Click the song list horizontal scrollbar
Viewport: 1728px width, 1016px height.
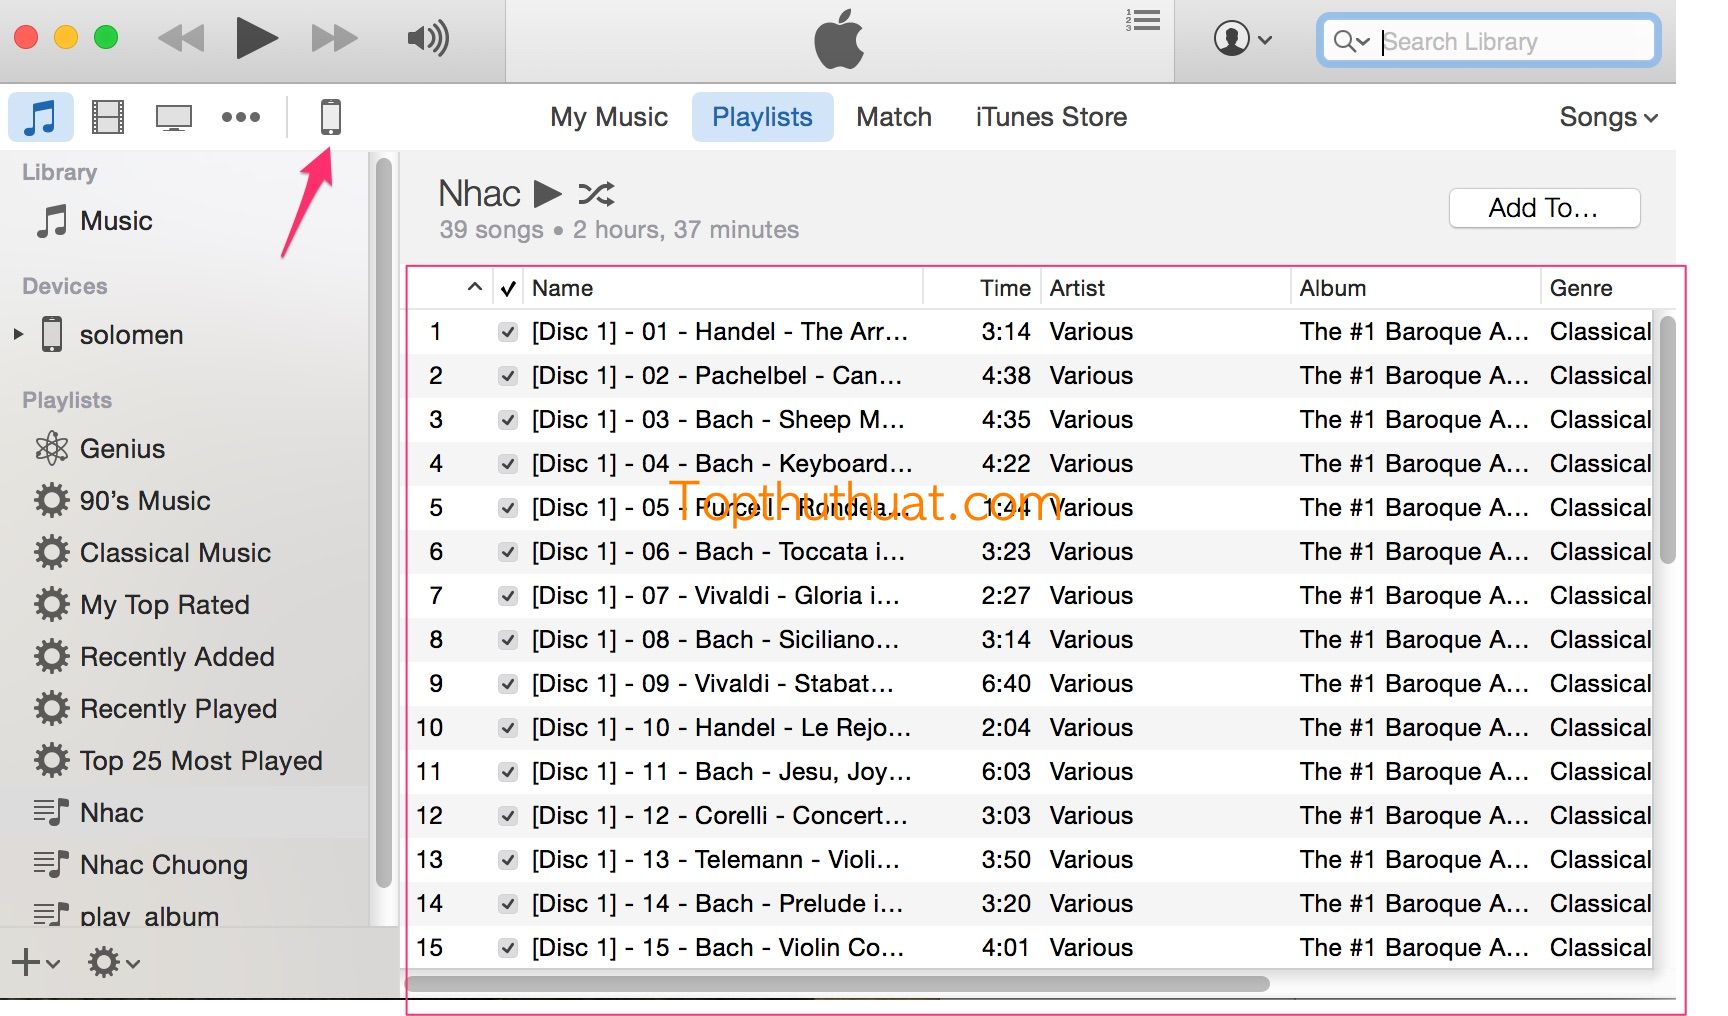838,984
